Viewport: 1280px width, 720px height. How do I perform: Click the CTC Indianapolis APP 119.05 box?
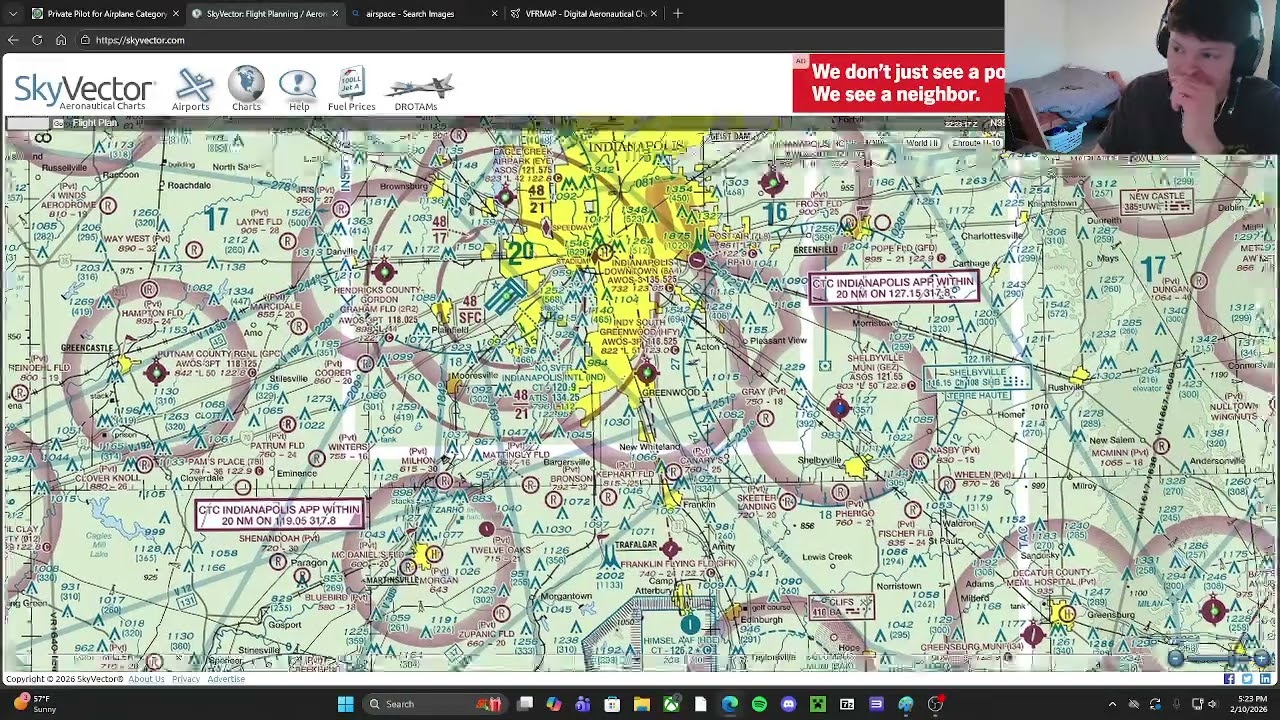coord(279,515)
